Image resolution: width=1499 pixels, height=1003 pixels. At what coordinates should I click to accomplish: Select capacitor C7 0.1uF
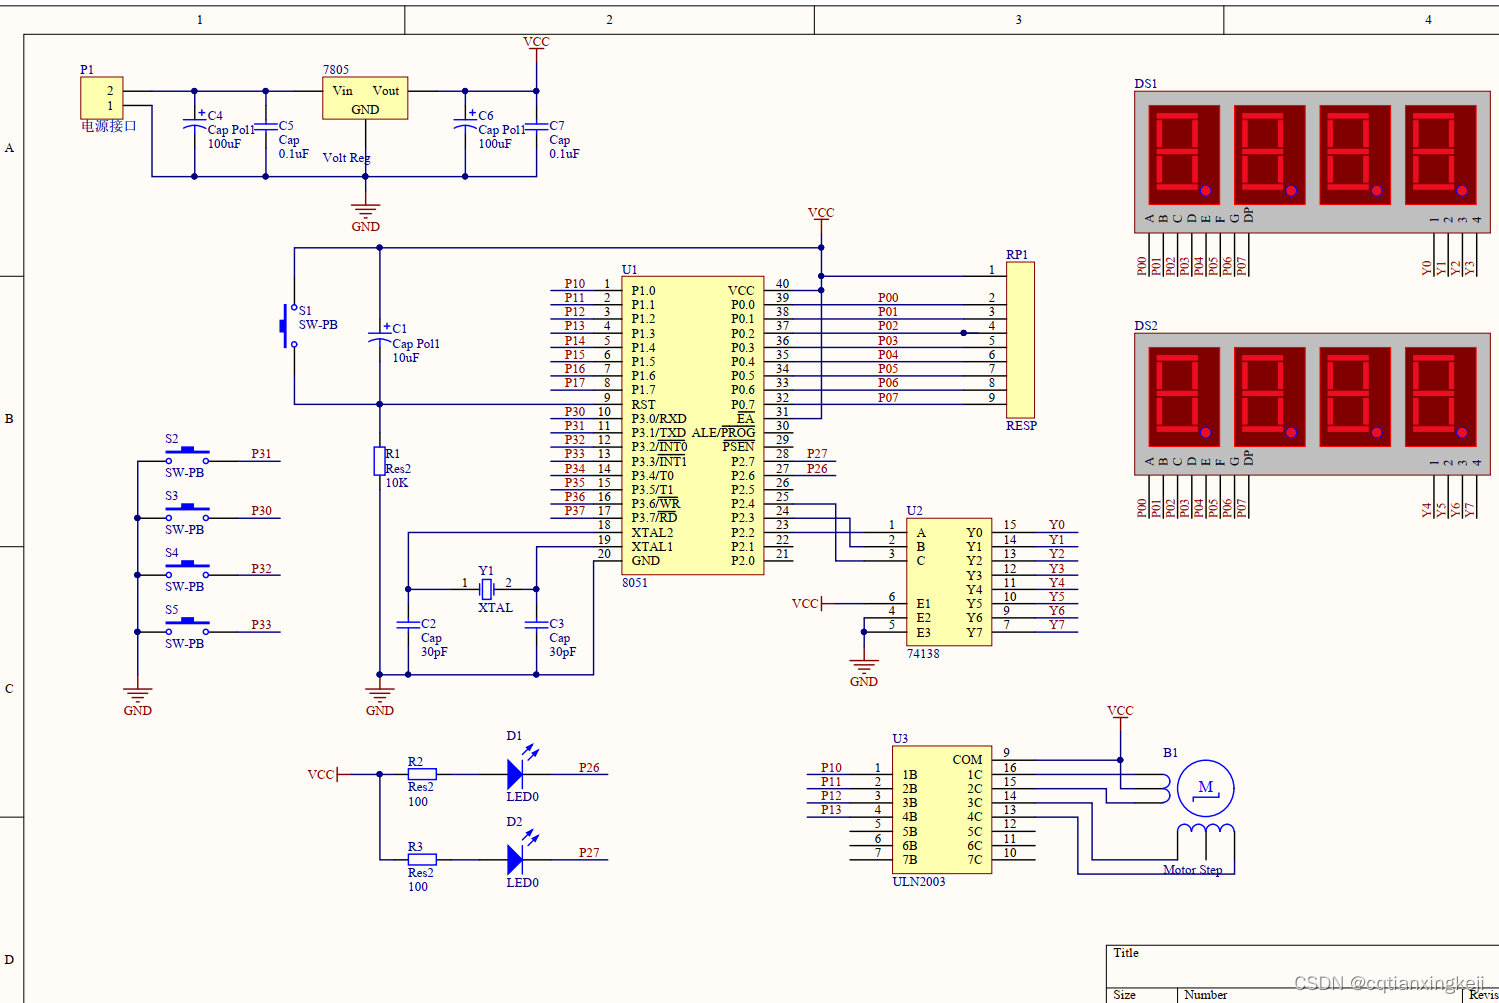(x=536, y=126)
